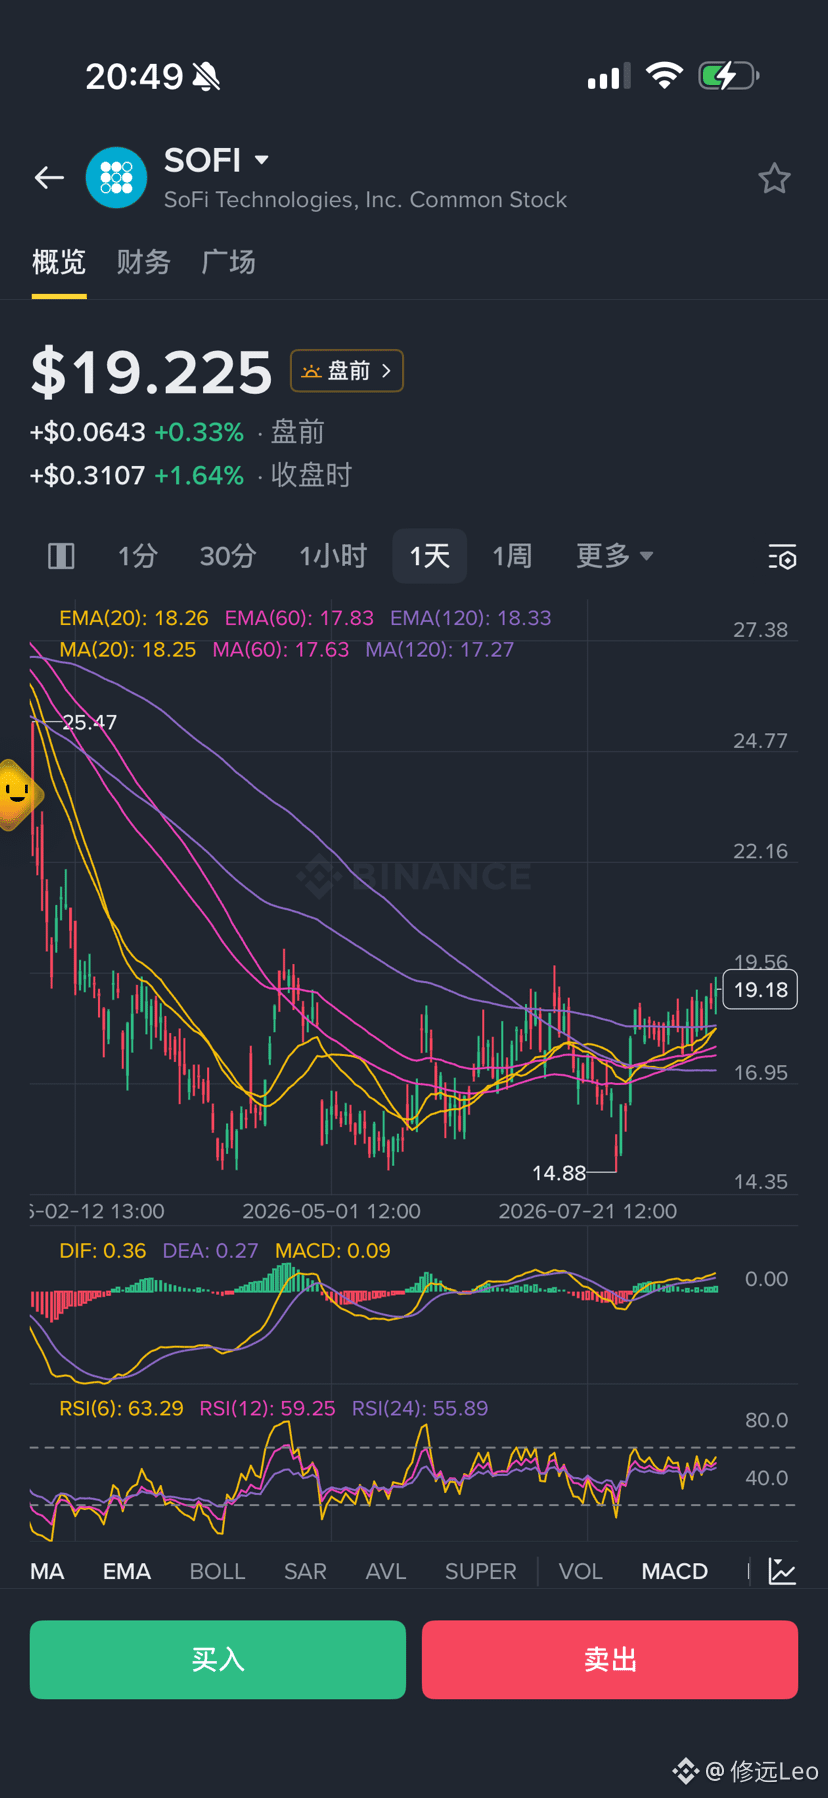Select the 1分 timeframe
Screen dimensions: 828x1798
(x=138, y=556)
